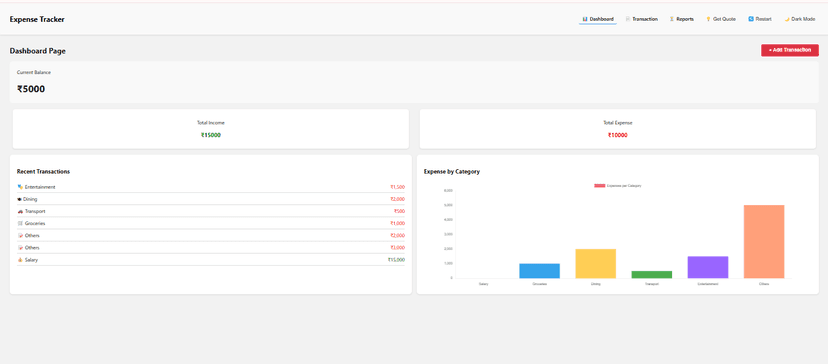Image resolution: width=828 pixels, height=364 pixels.
Task: Click the Total Expense label
Action: [x=618, y=123]
